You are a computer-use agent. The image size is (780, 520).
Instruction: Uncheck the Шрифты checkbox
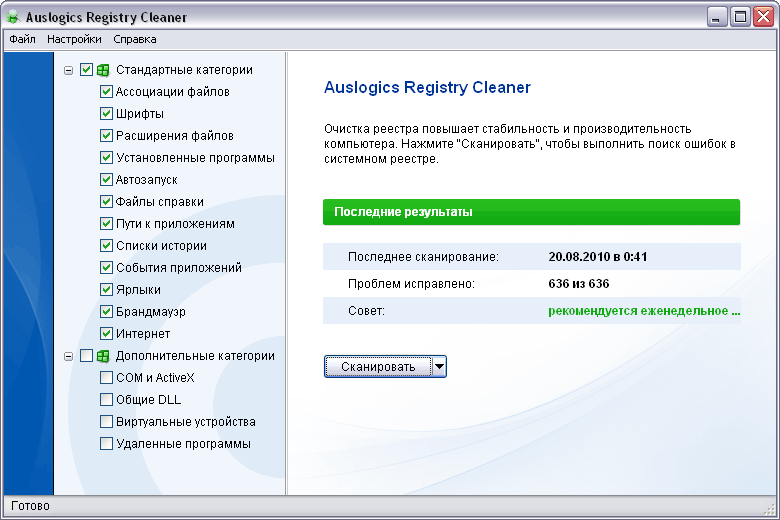[x=106, y=113]
